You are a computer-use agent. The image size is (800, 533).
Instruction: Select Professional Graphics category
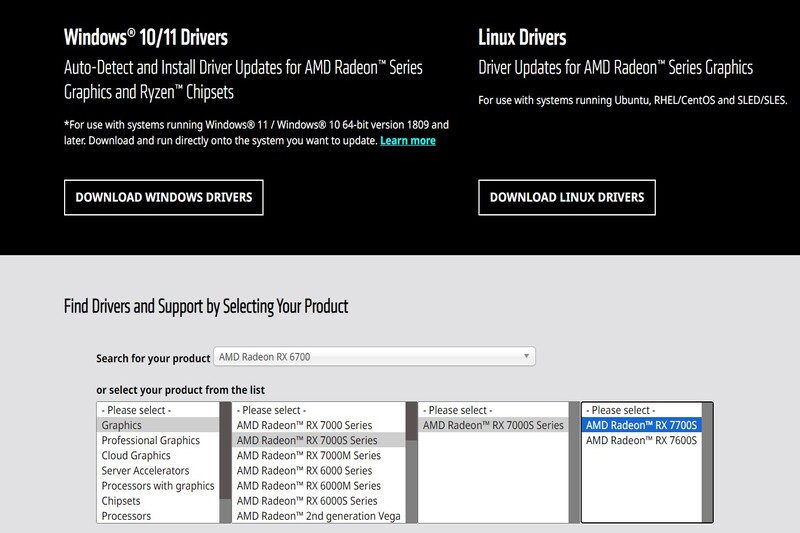tap(158, 440)
